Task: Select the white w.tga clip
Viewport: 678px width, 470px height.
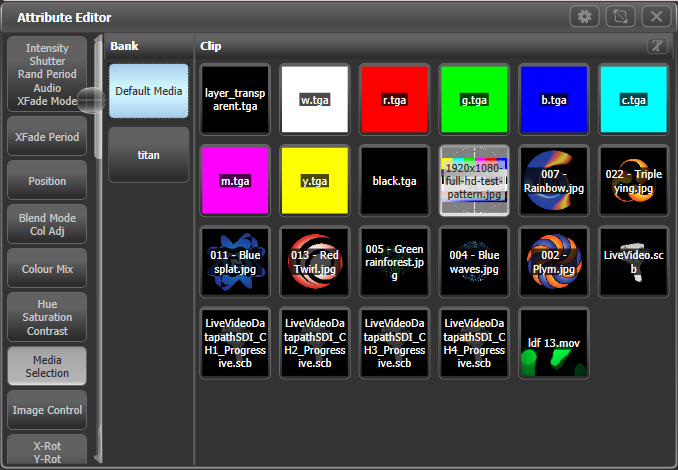Action: [x=315, y=99]
